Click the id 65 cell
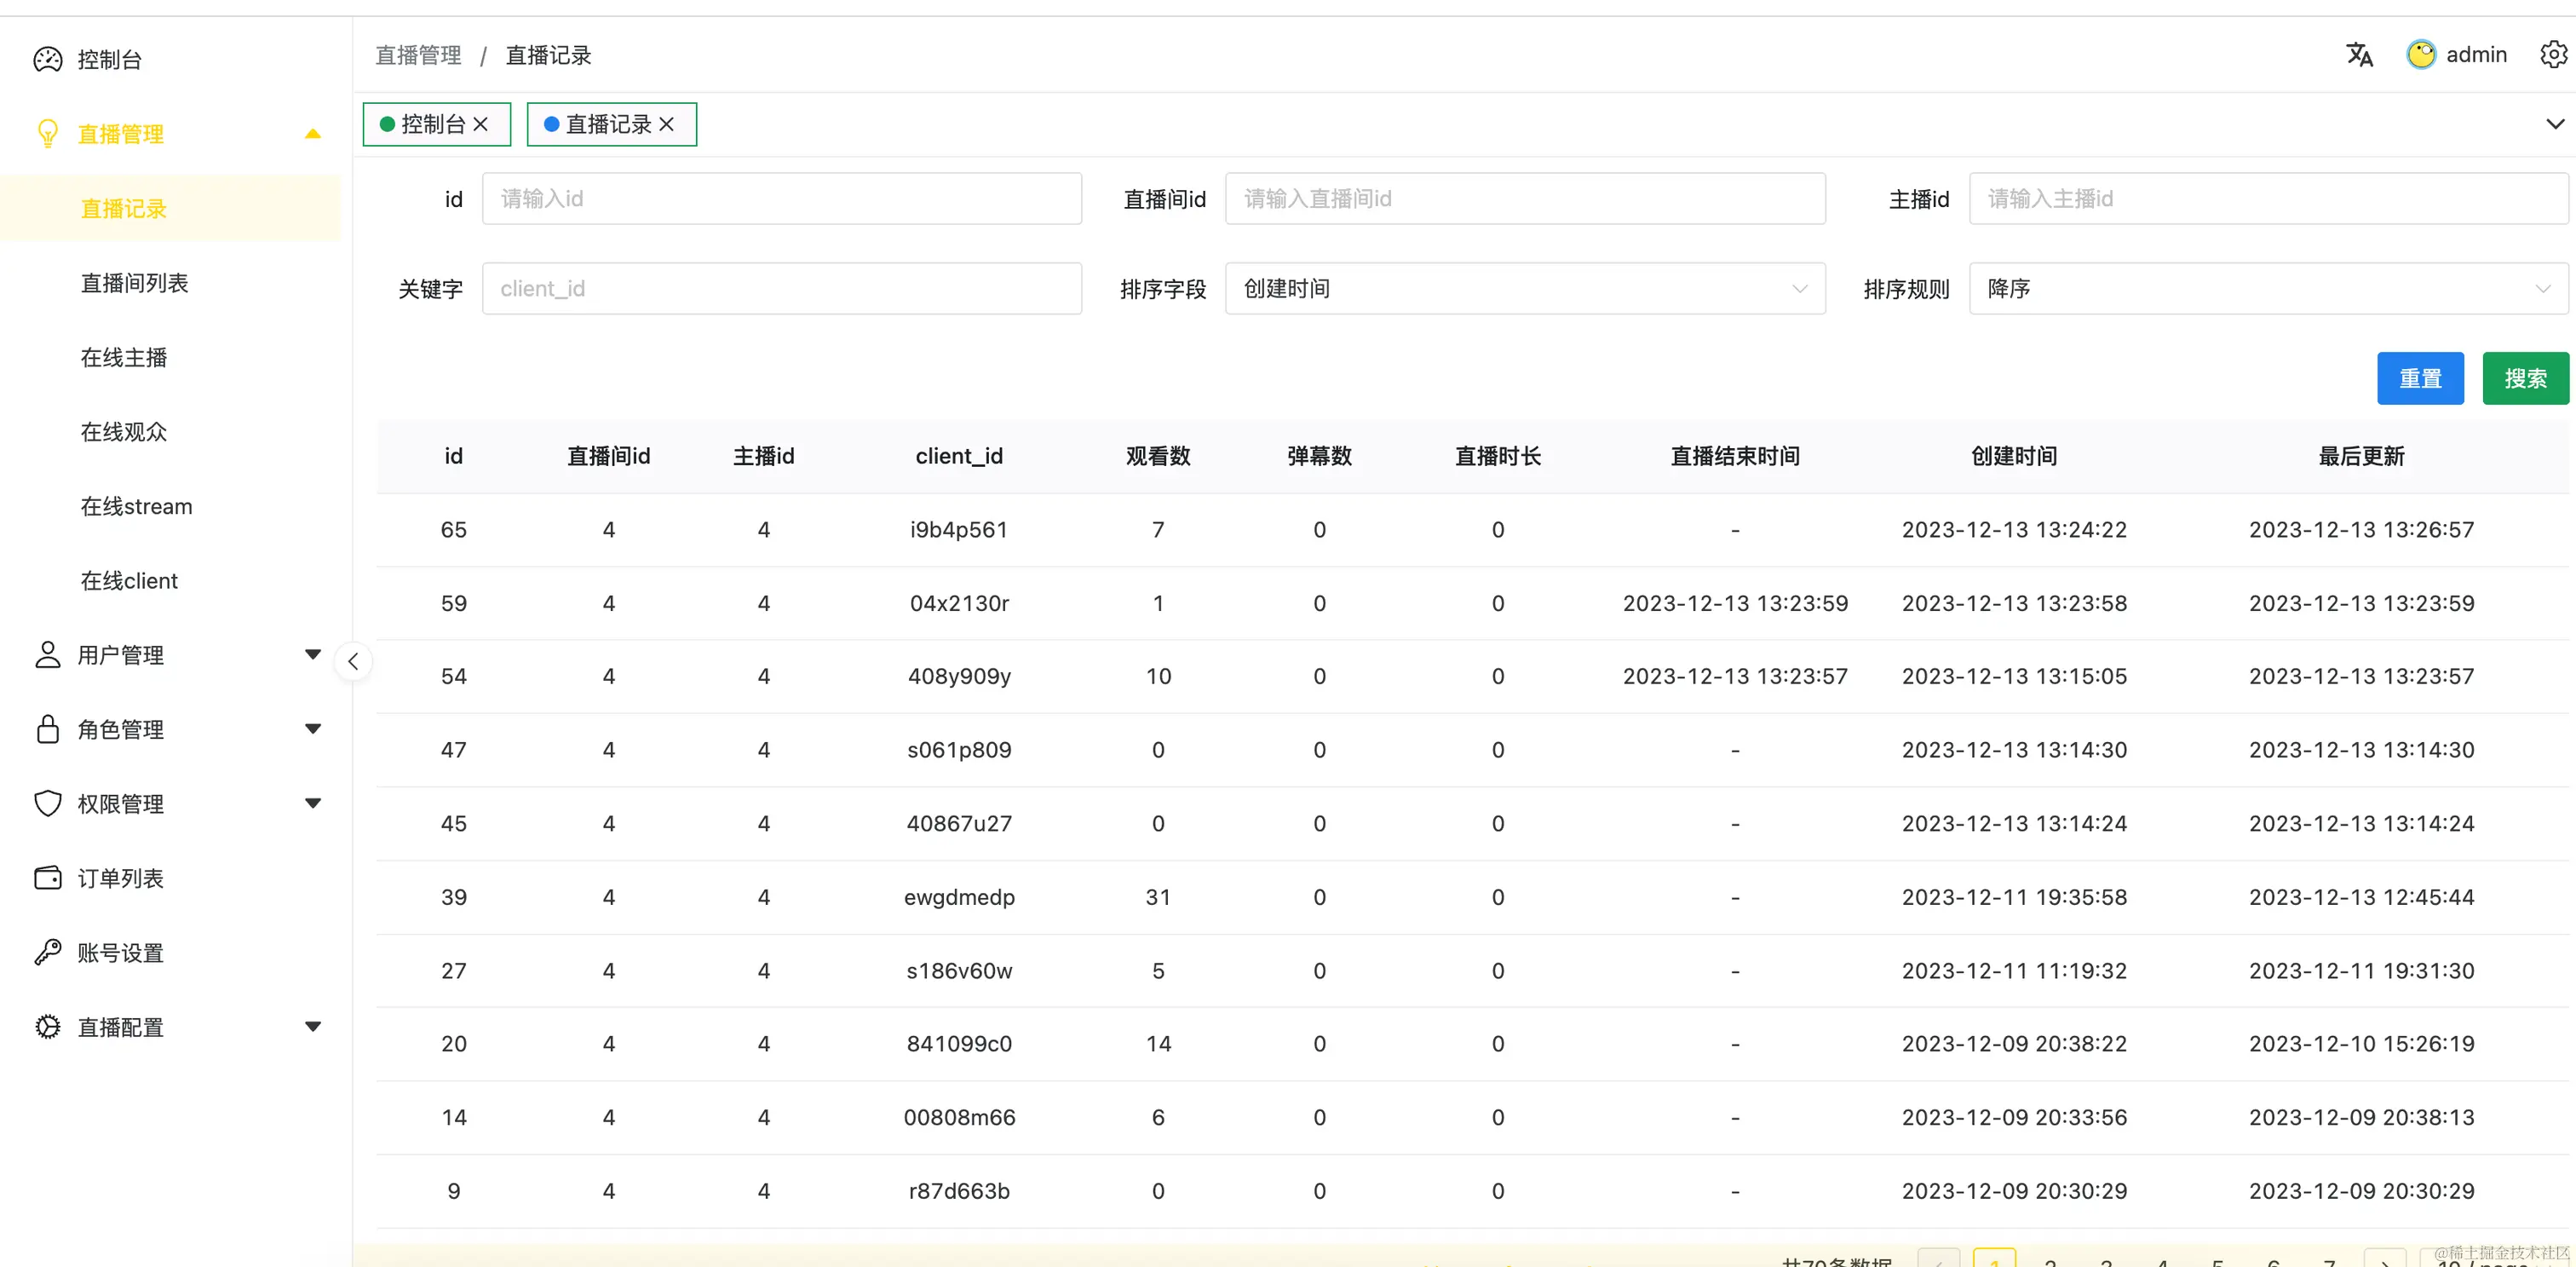 (x=454, y=530)
